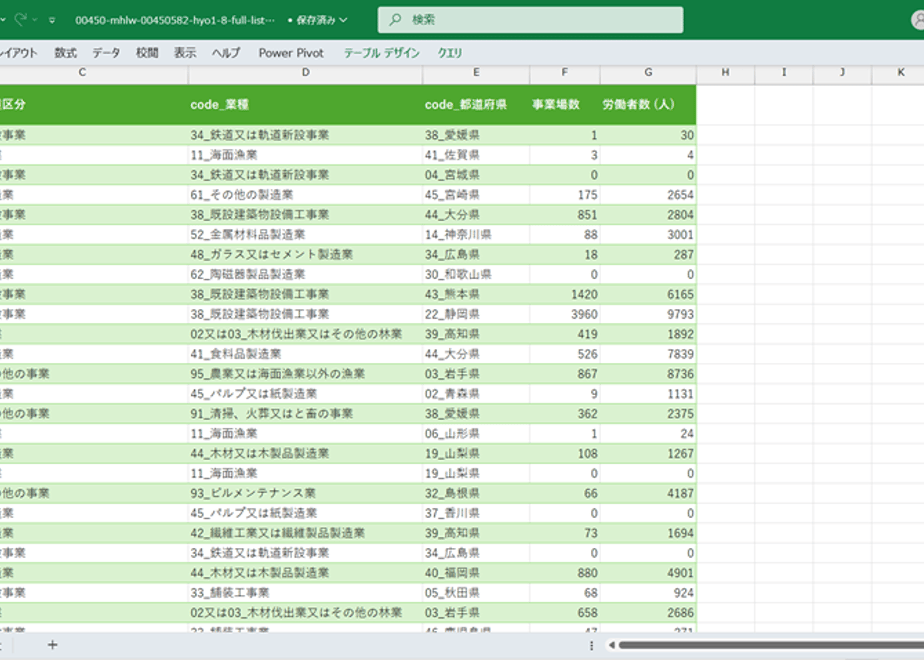Click the 労働者数 cell showing 8736
The width and height of the screenshot is (924, 660).
coord(648,374)
